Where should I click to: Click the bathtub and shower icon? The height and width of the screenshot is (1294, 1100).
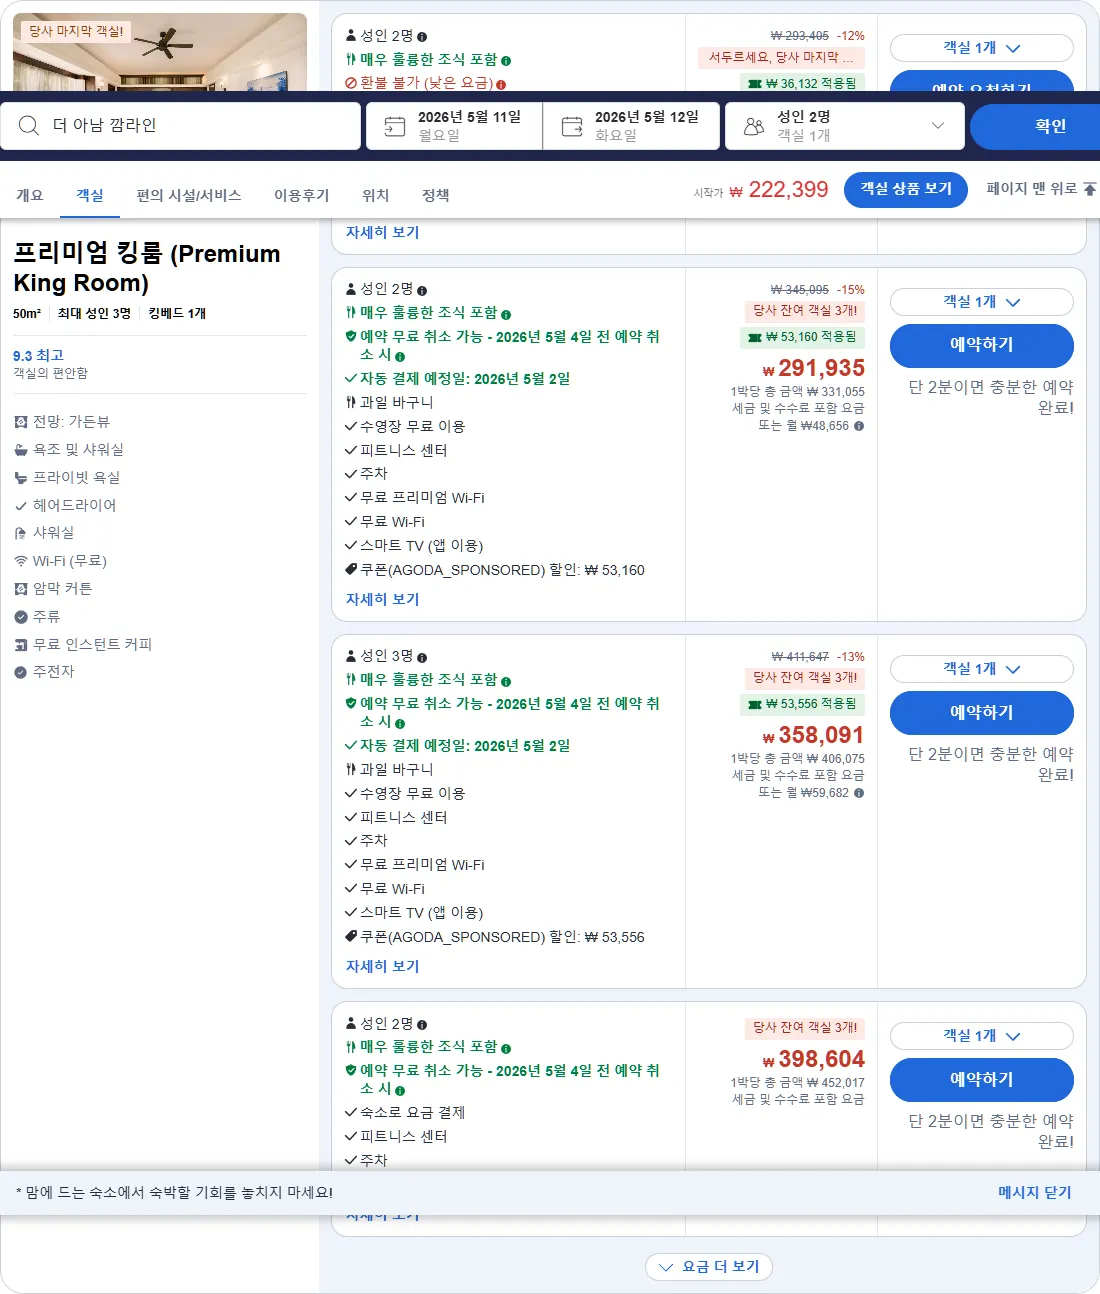[21, 450]
